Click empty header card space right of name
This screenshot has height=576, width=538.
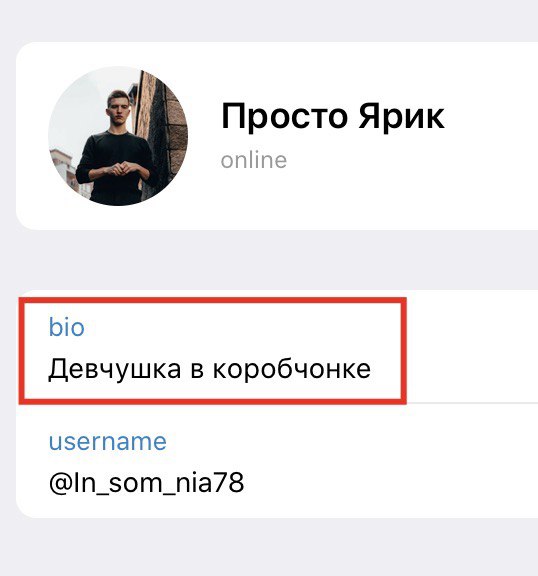tap(491, 136)
